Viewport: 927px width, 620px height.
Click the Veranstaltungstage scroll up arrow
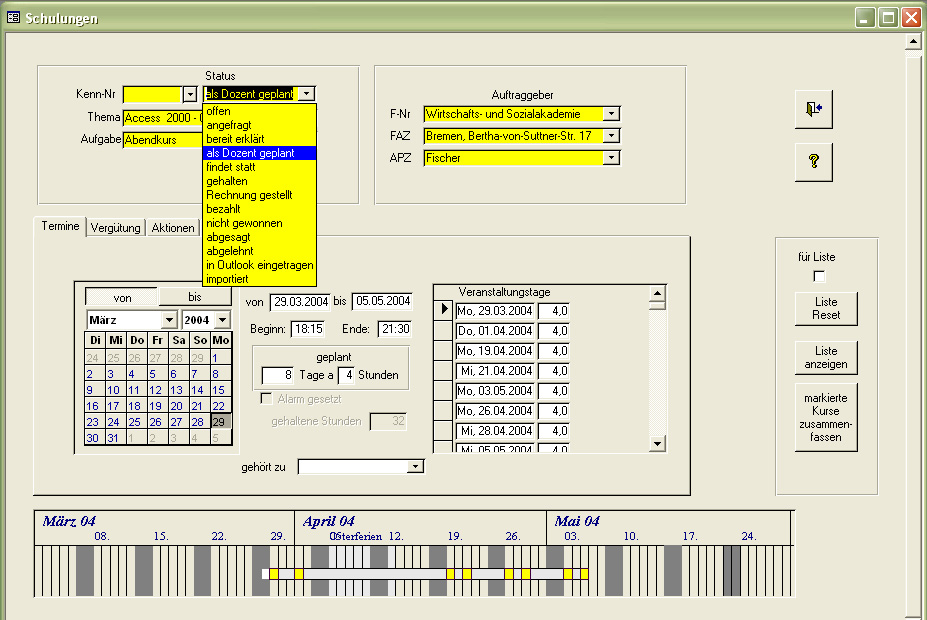click(x=657, y=293)
